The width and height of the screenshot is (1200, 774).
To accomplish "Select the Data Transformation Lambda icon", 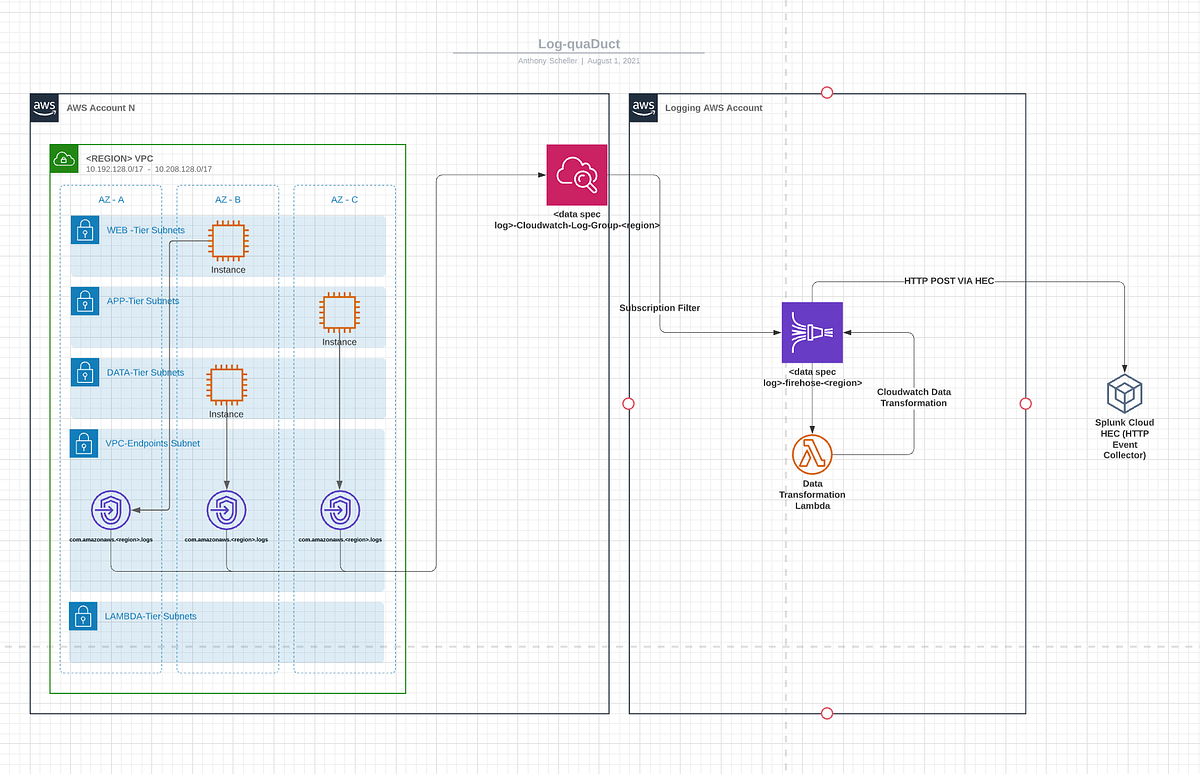I will (x=812, y=453).
